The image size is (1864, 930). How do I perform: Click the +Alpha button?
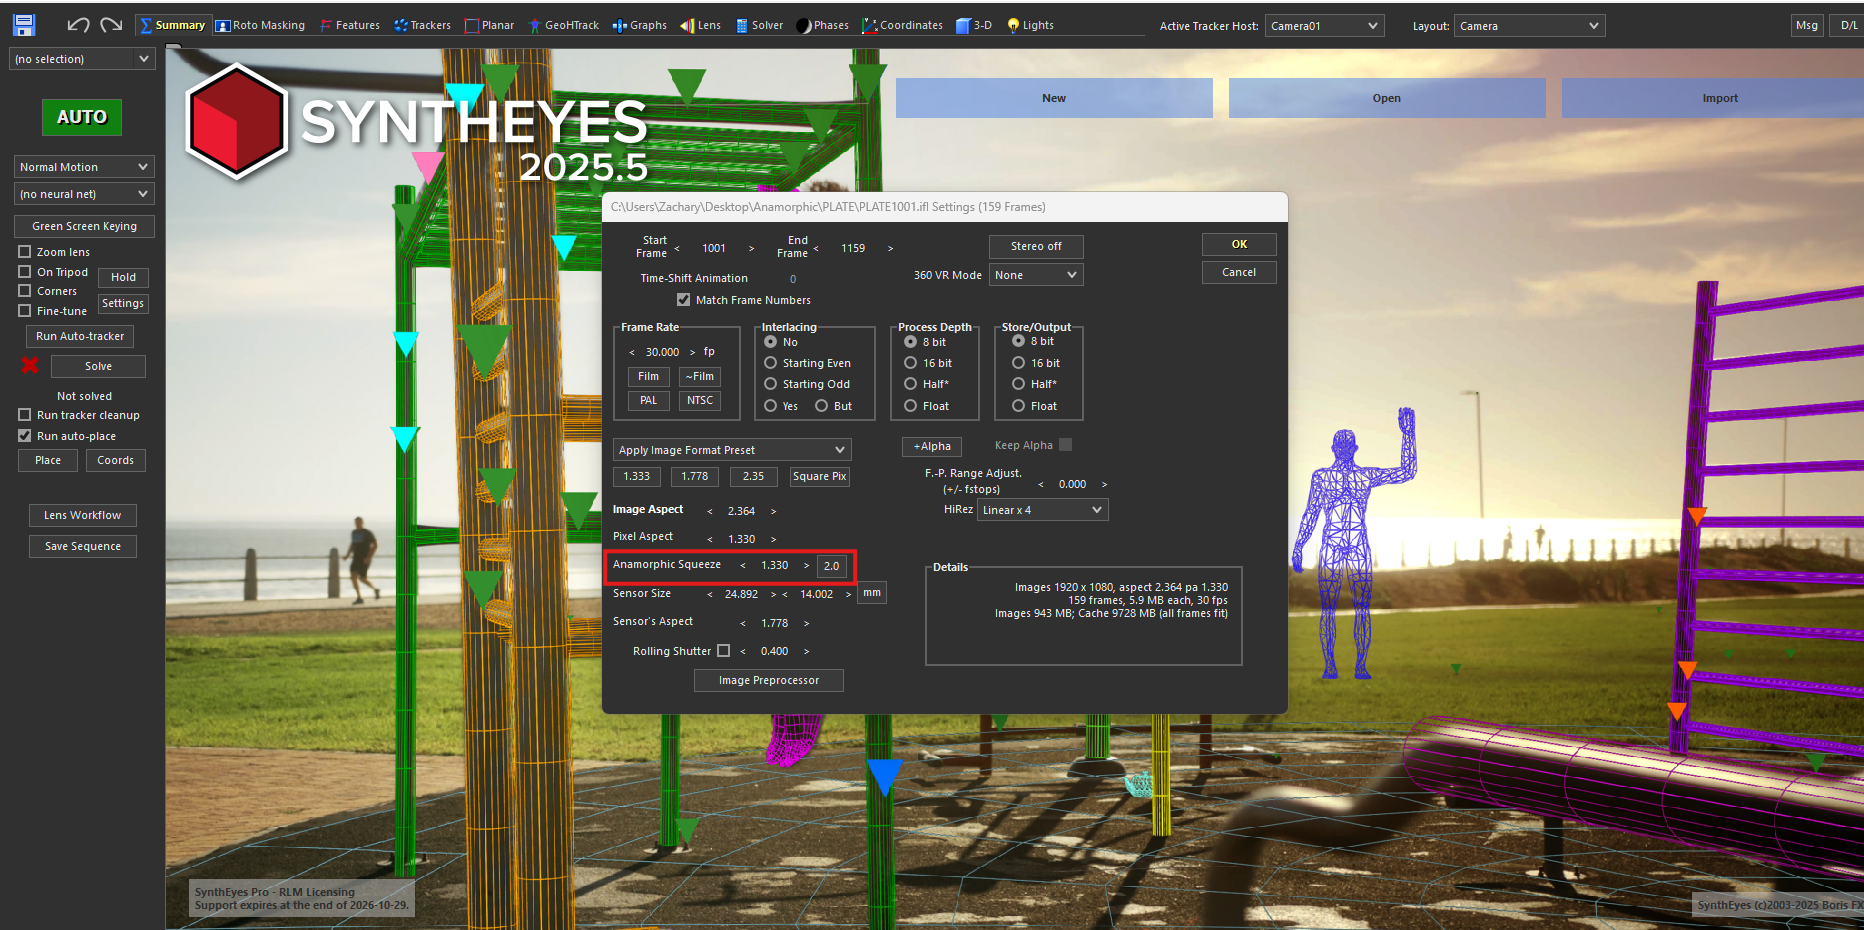932,447
